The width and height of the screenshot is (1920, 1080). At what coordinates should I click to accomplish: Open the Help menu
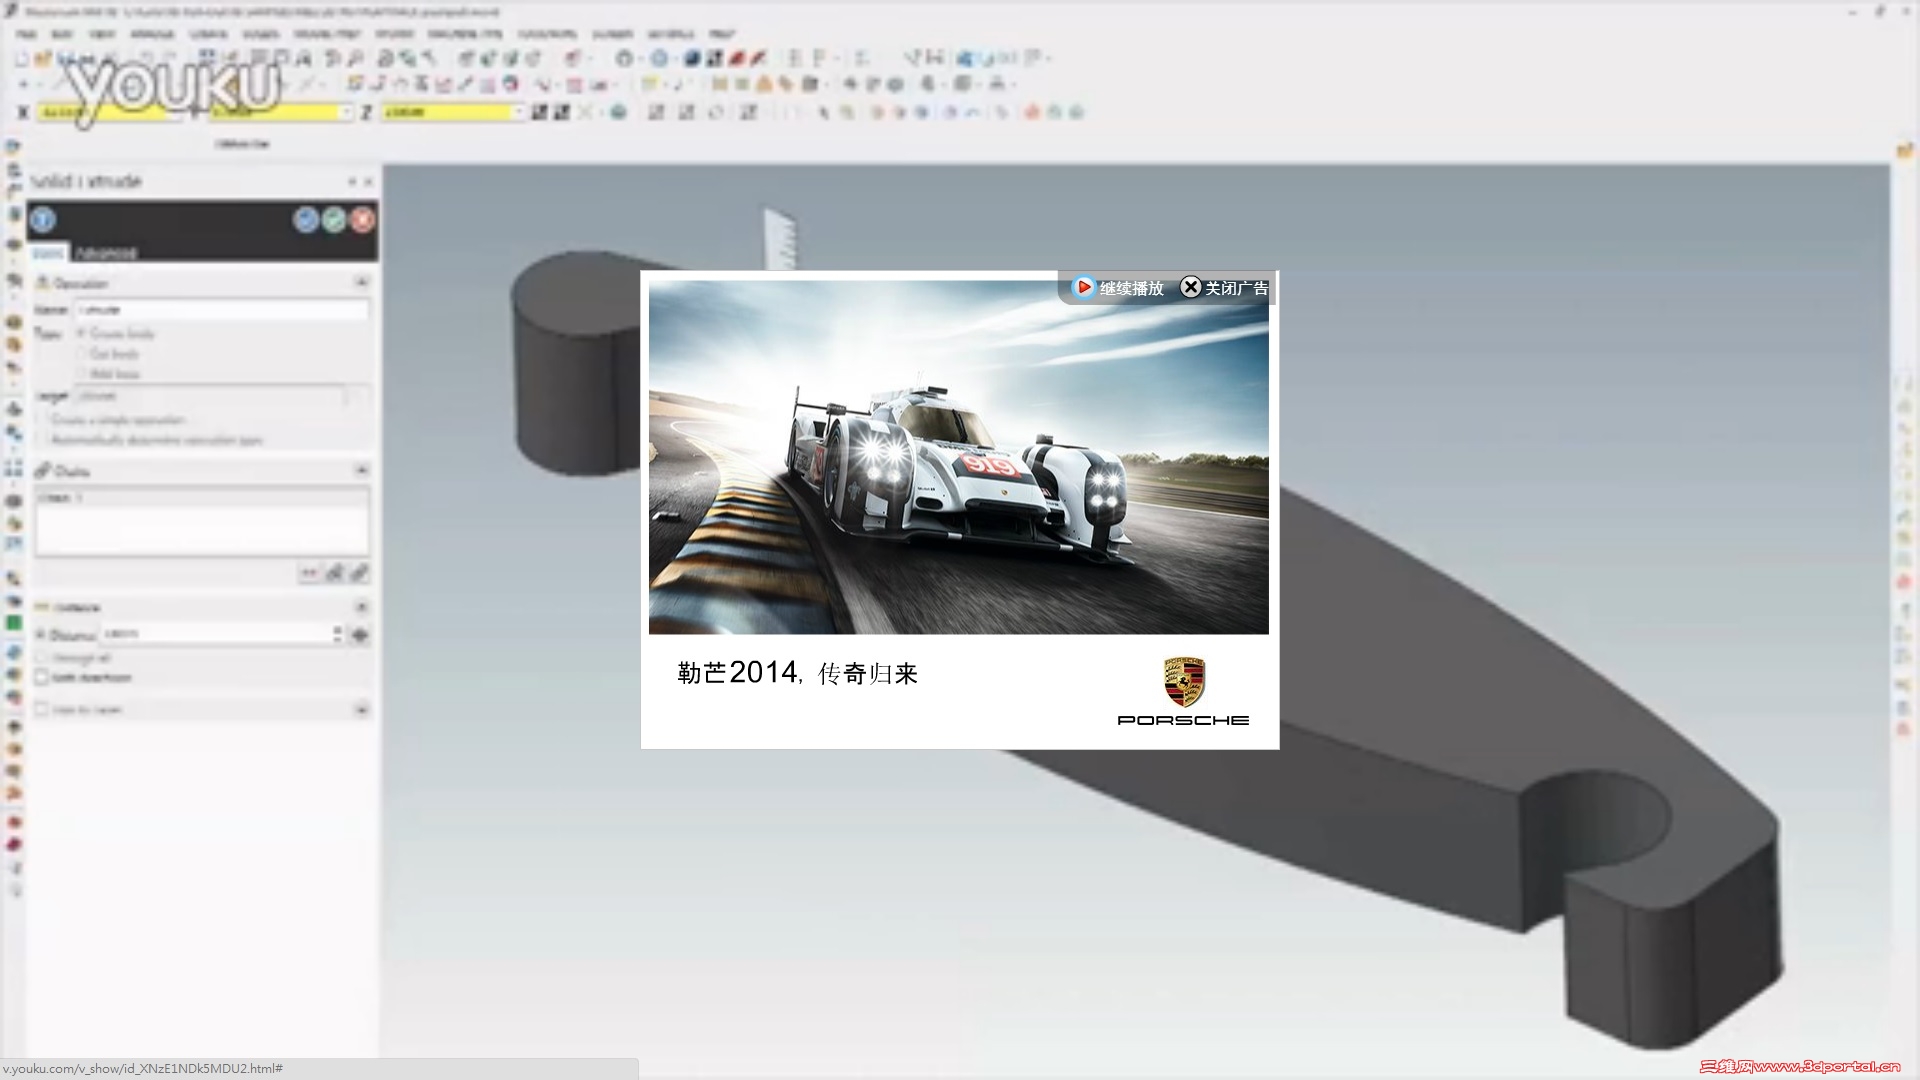click(x=721, y=34)
